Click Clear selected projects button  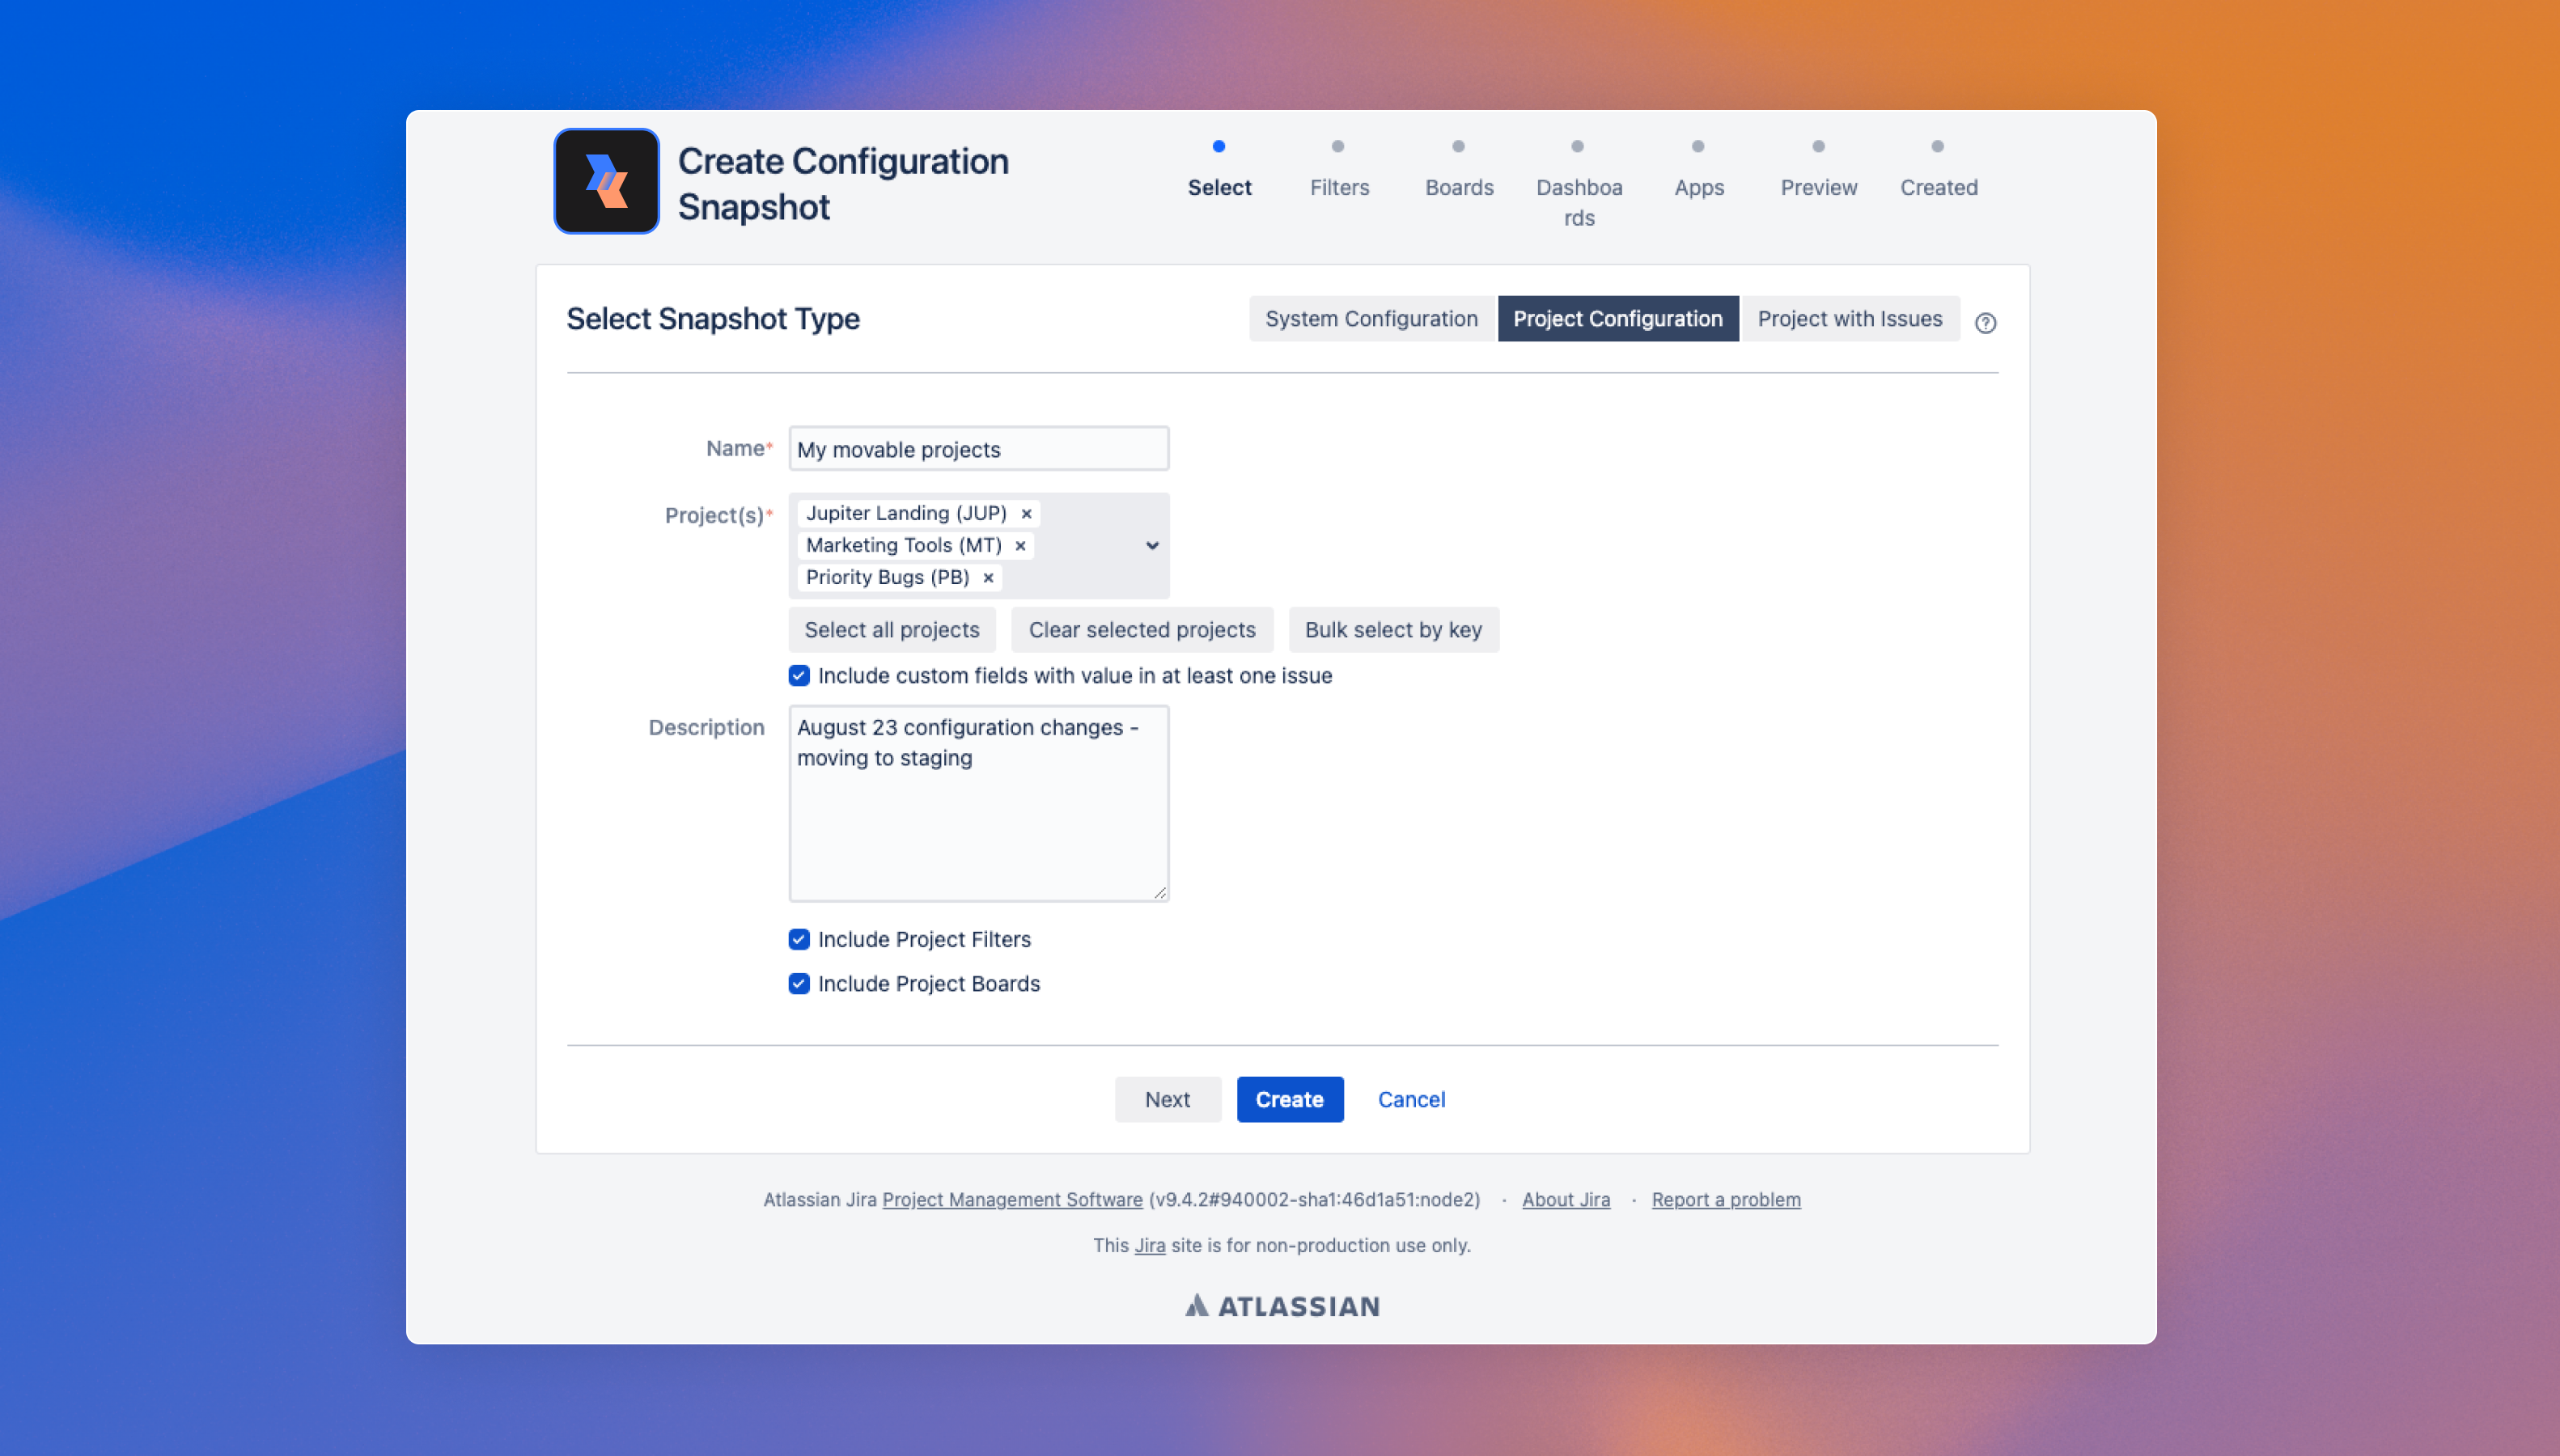coord(1141,629)
